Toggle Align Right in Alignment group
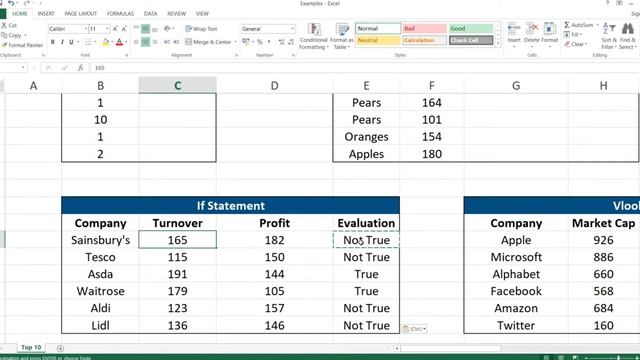 coord(155,42)
